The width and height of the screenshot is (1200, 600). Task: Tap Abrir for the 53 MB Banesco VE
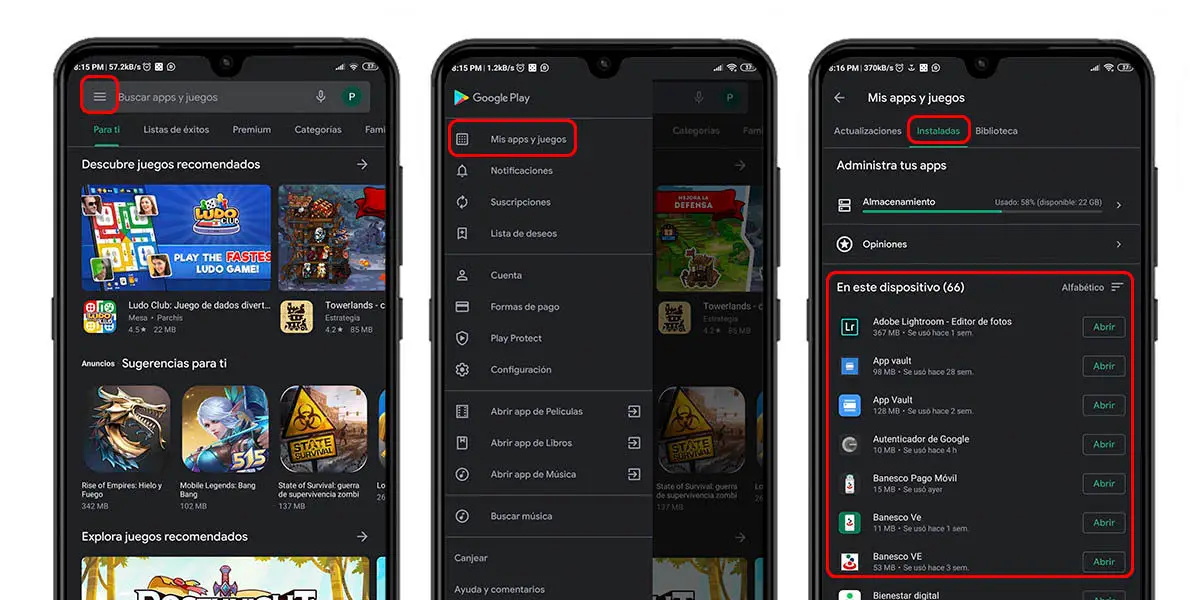click(x=1104, y=561)
